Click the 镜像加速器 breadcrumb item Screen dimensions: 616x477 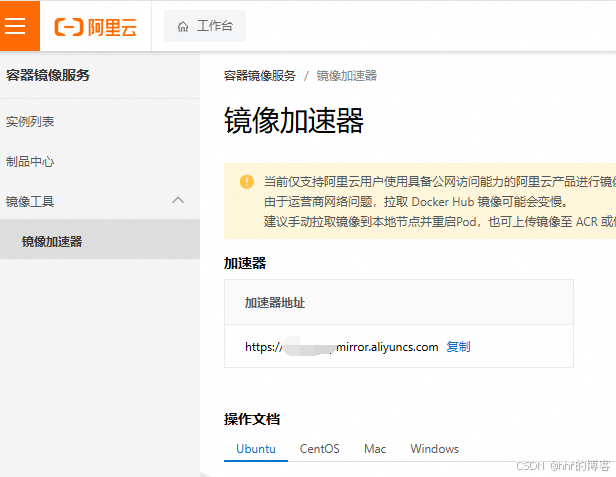tap(346, 75)
